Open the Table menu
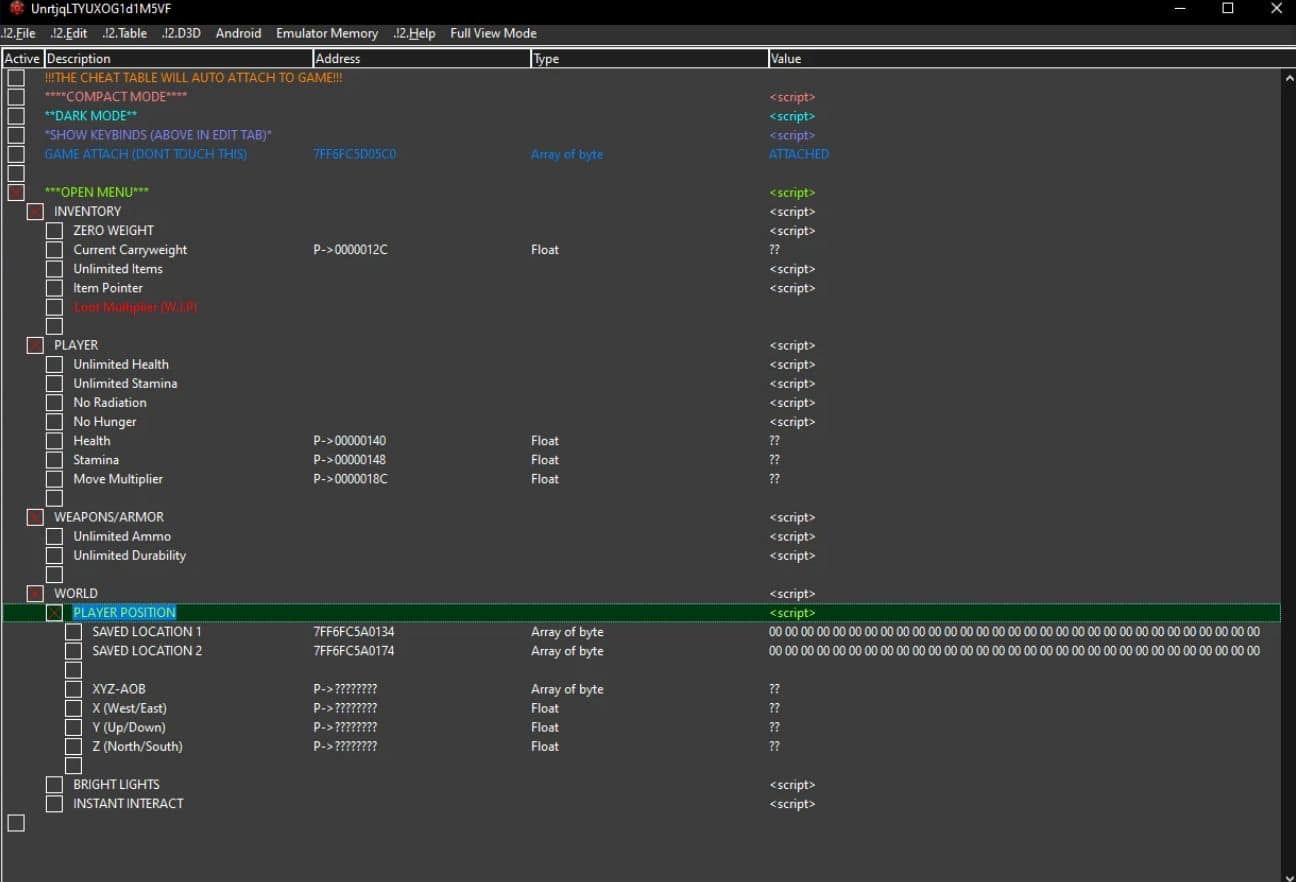This screenshot has width=1296, height=882. (124, 33)
